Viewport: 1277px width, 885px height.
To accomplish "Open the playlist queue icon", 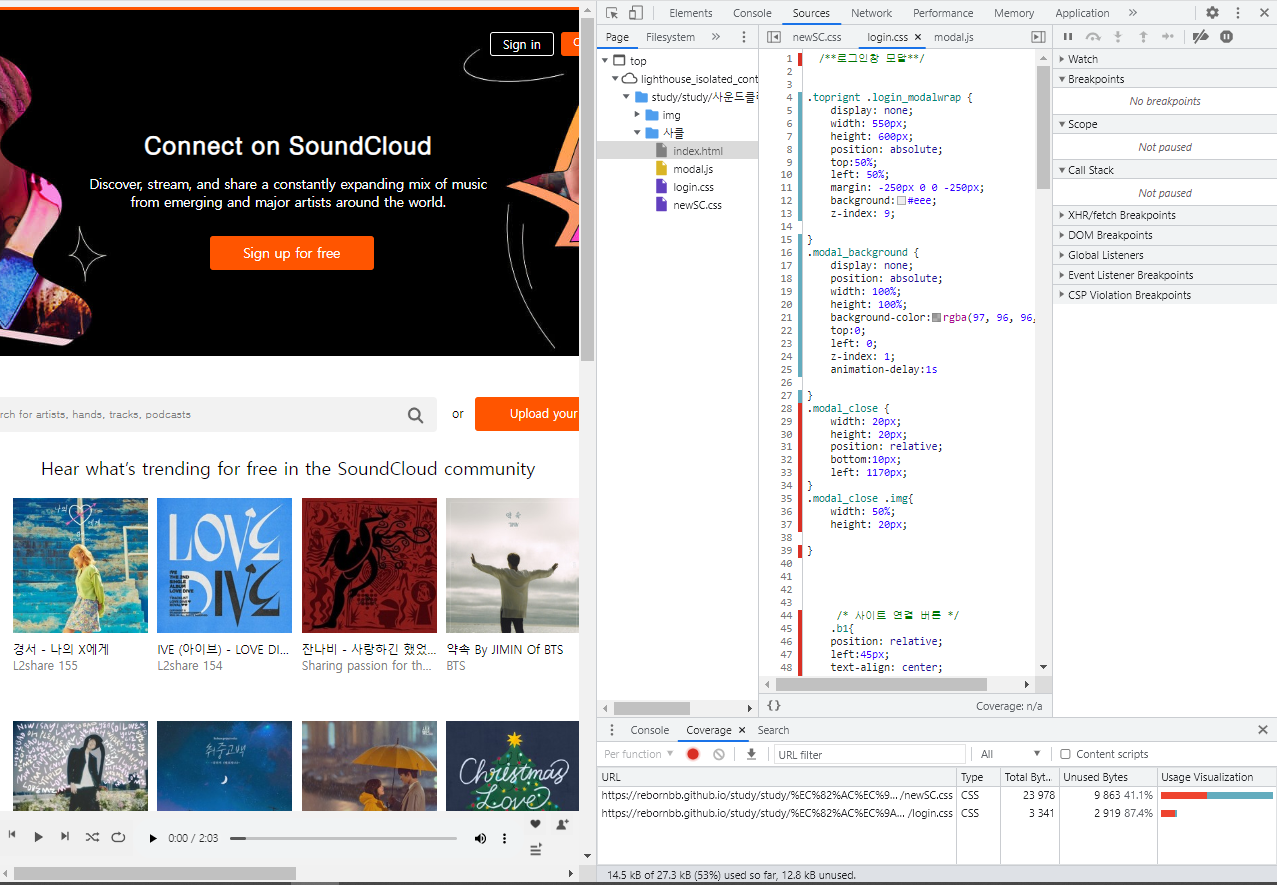I will (536, 849).
